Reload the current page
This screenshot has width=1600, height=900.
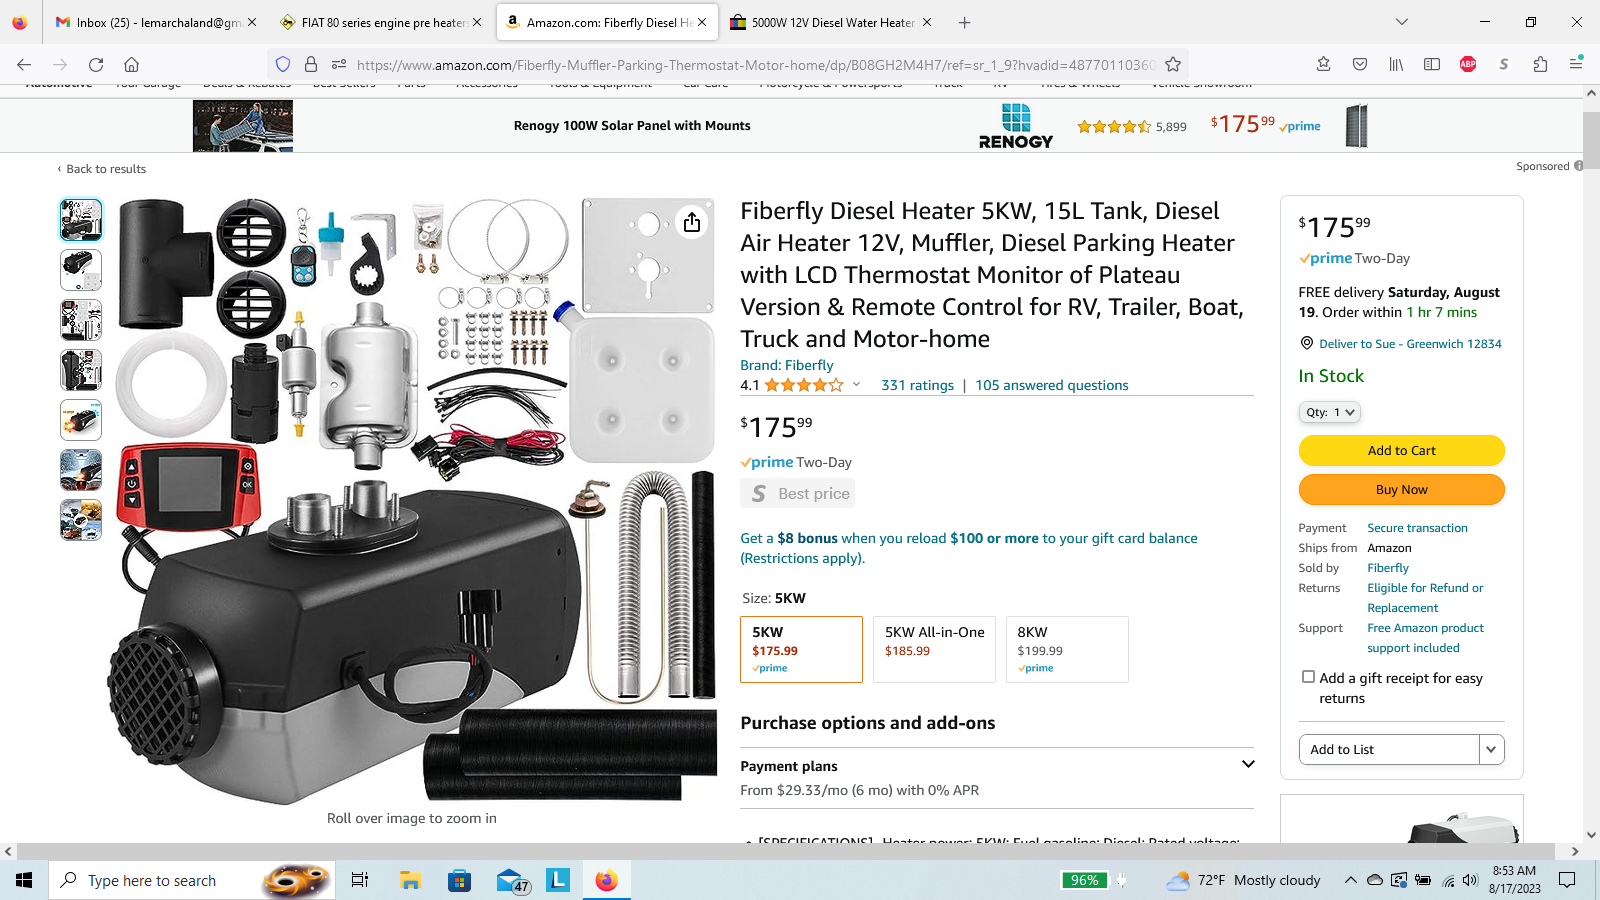[96, 65]
